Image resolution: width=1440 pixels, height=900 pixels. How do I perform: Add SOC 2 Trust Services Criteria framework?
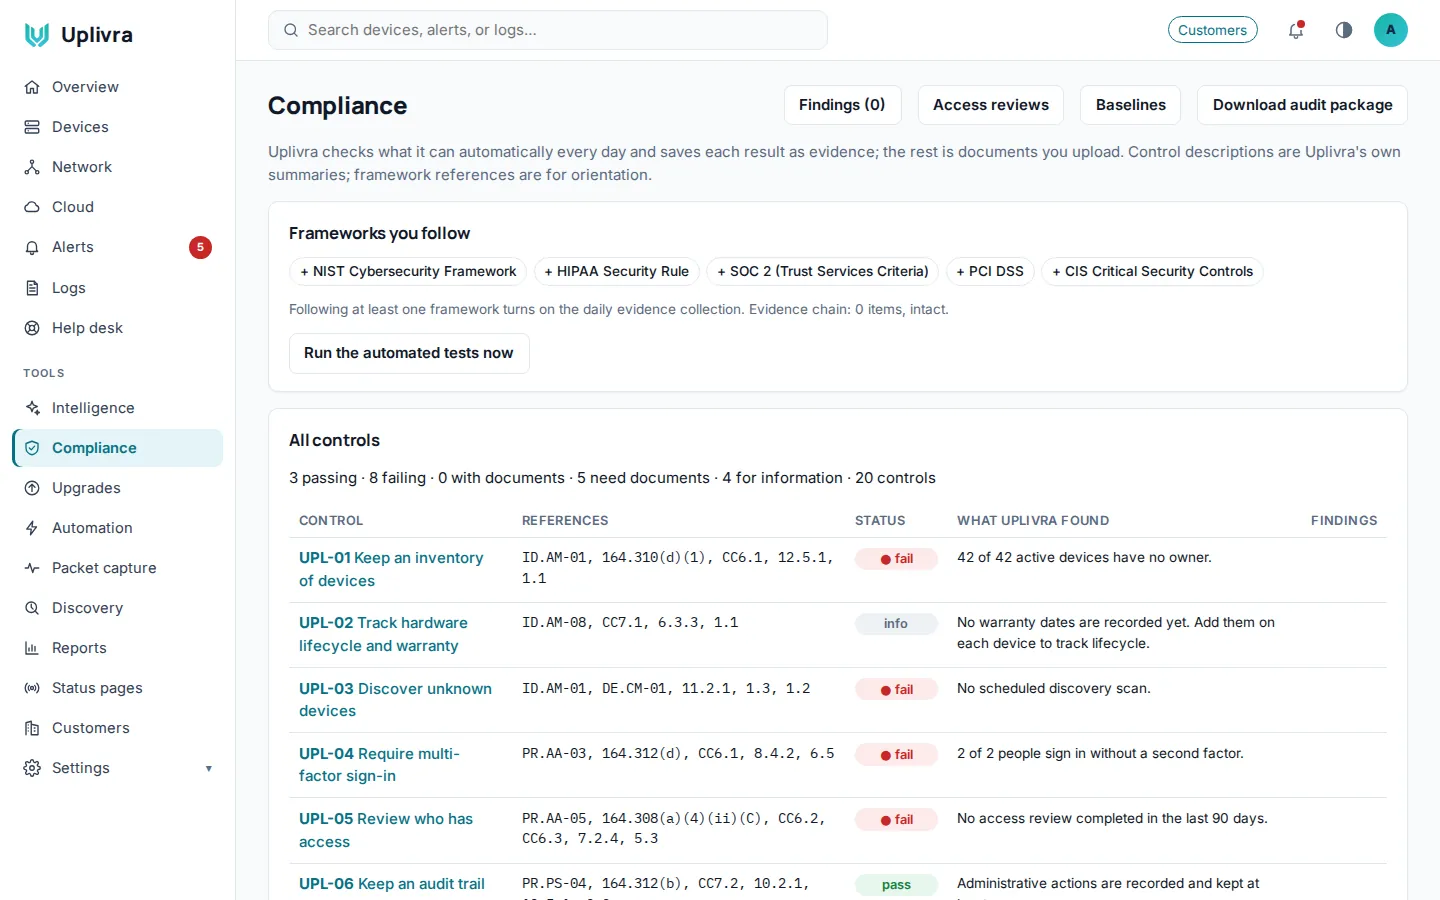(823, 271)
